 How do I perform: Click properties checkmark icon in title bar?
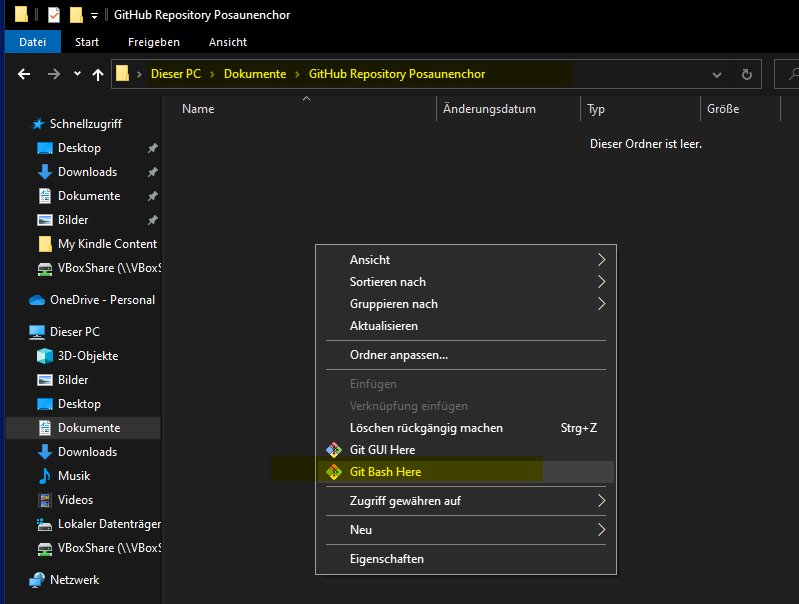tap(54, 15)
